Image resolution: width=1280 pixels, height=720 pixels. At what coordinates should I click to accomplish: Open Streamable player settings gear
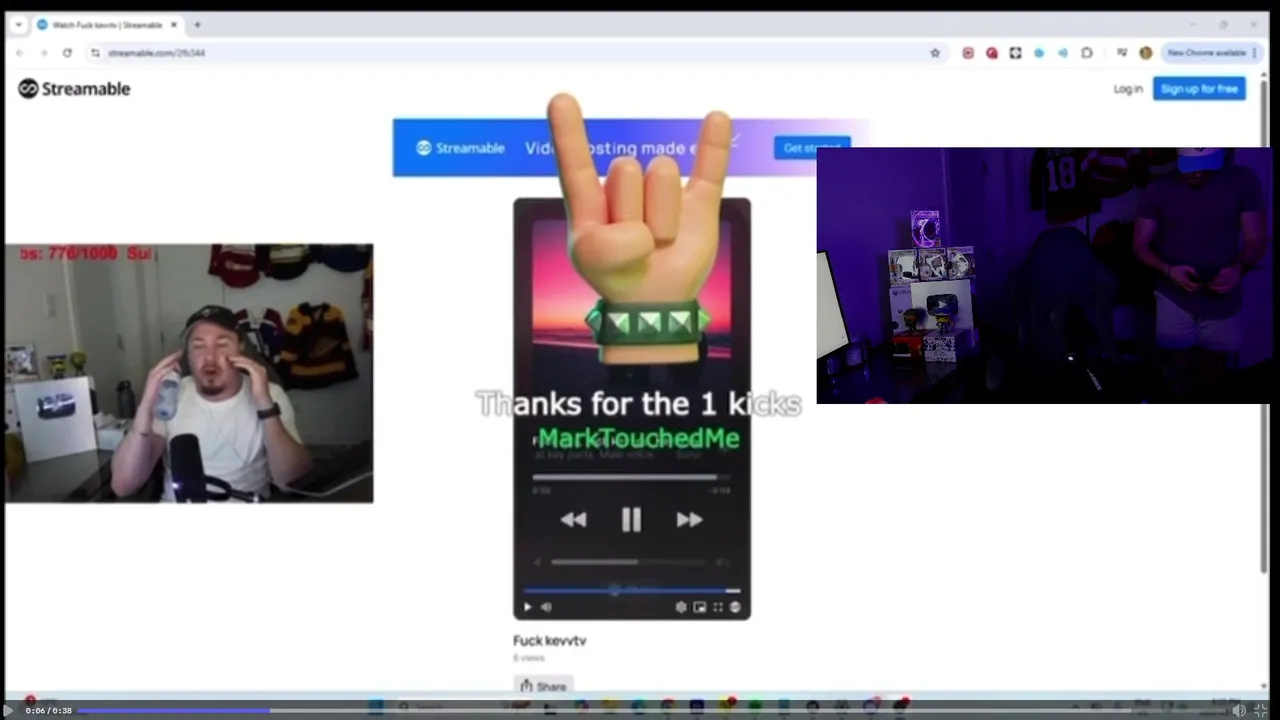tap(681, 607)
